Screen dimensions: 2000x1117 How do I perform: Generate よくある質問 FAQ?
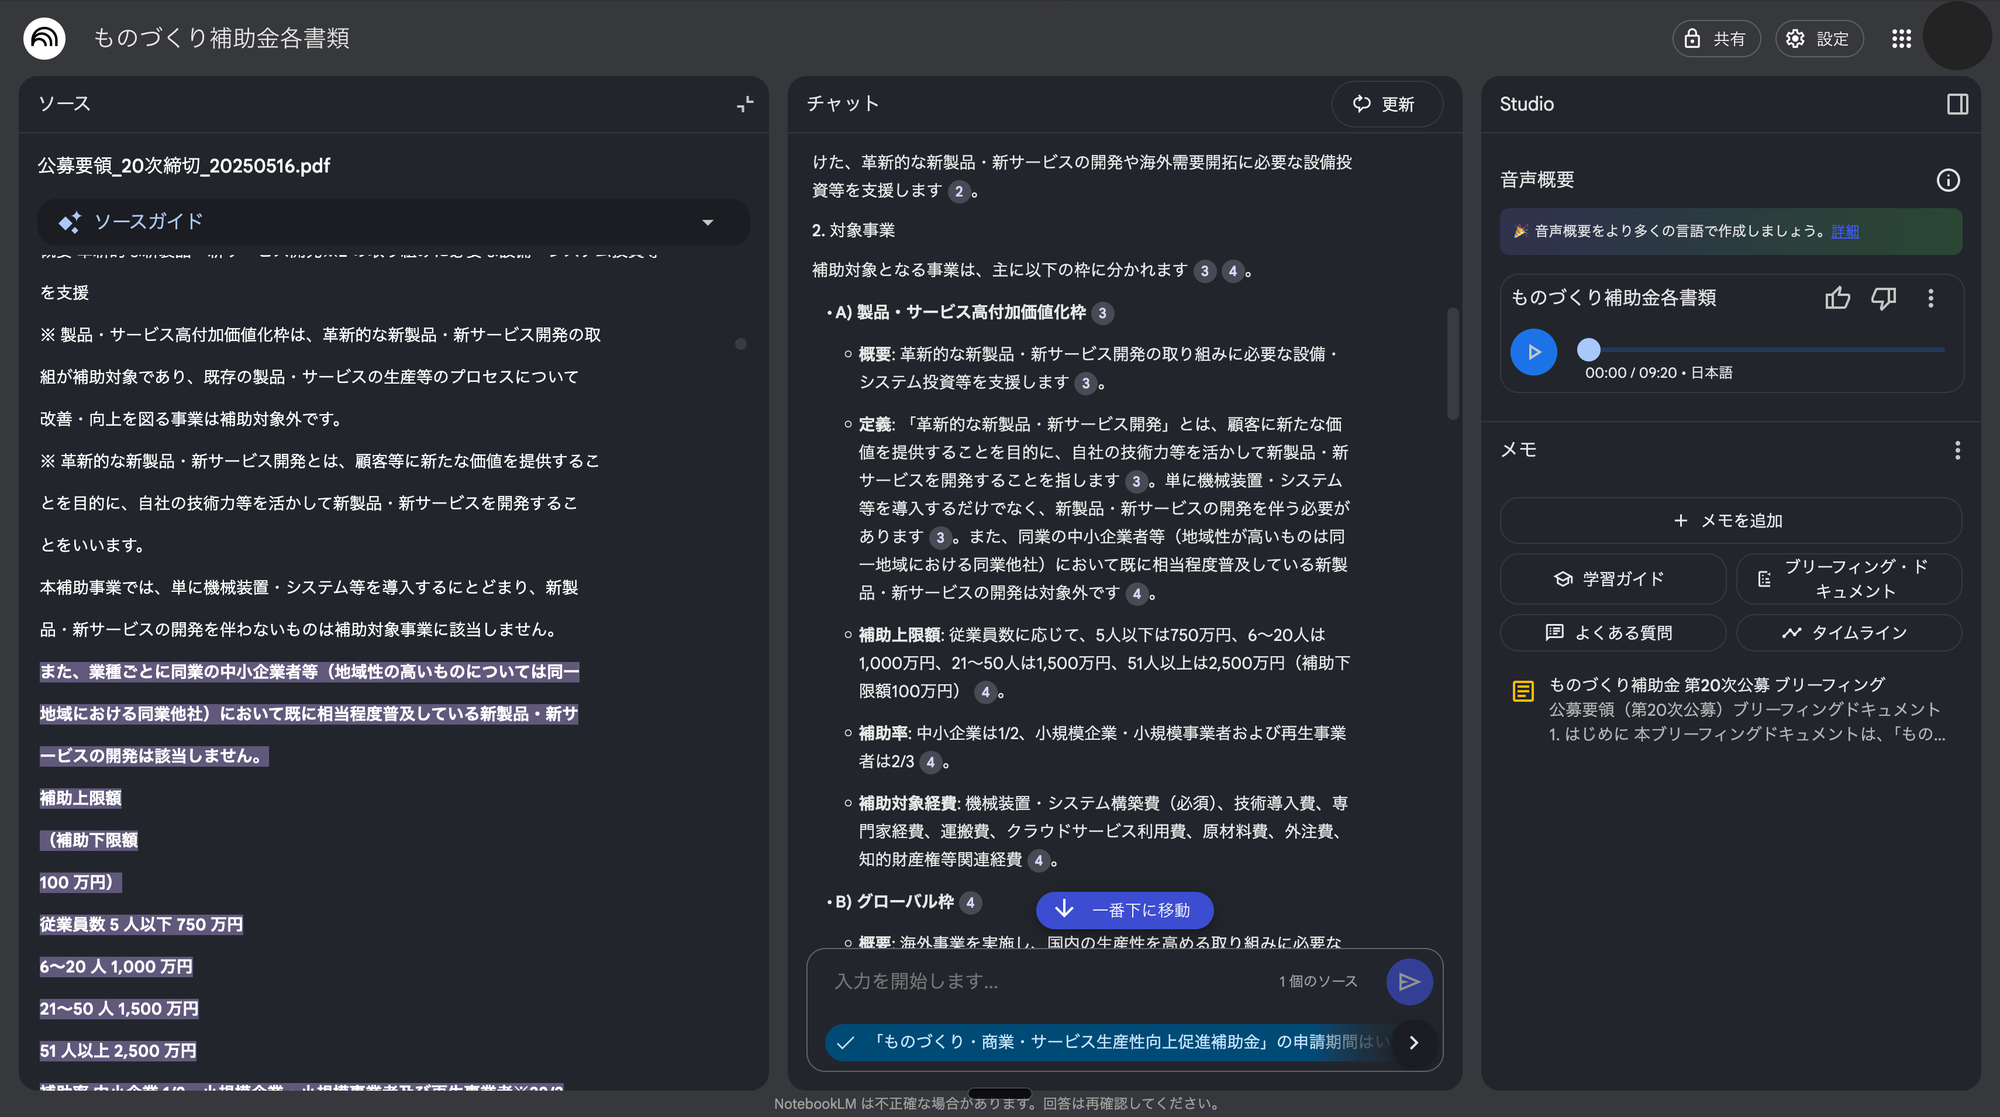point(1612,633)
